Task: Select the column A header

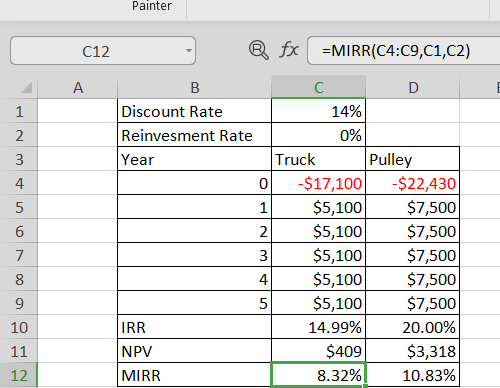Action: tap(78, 88)
